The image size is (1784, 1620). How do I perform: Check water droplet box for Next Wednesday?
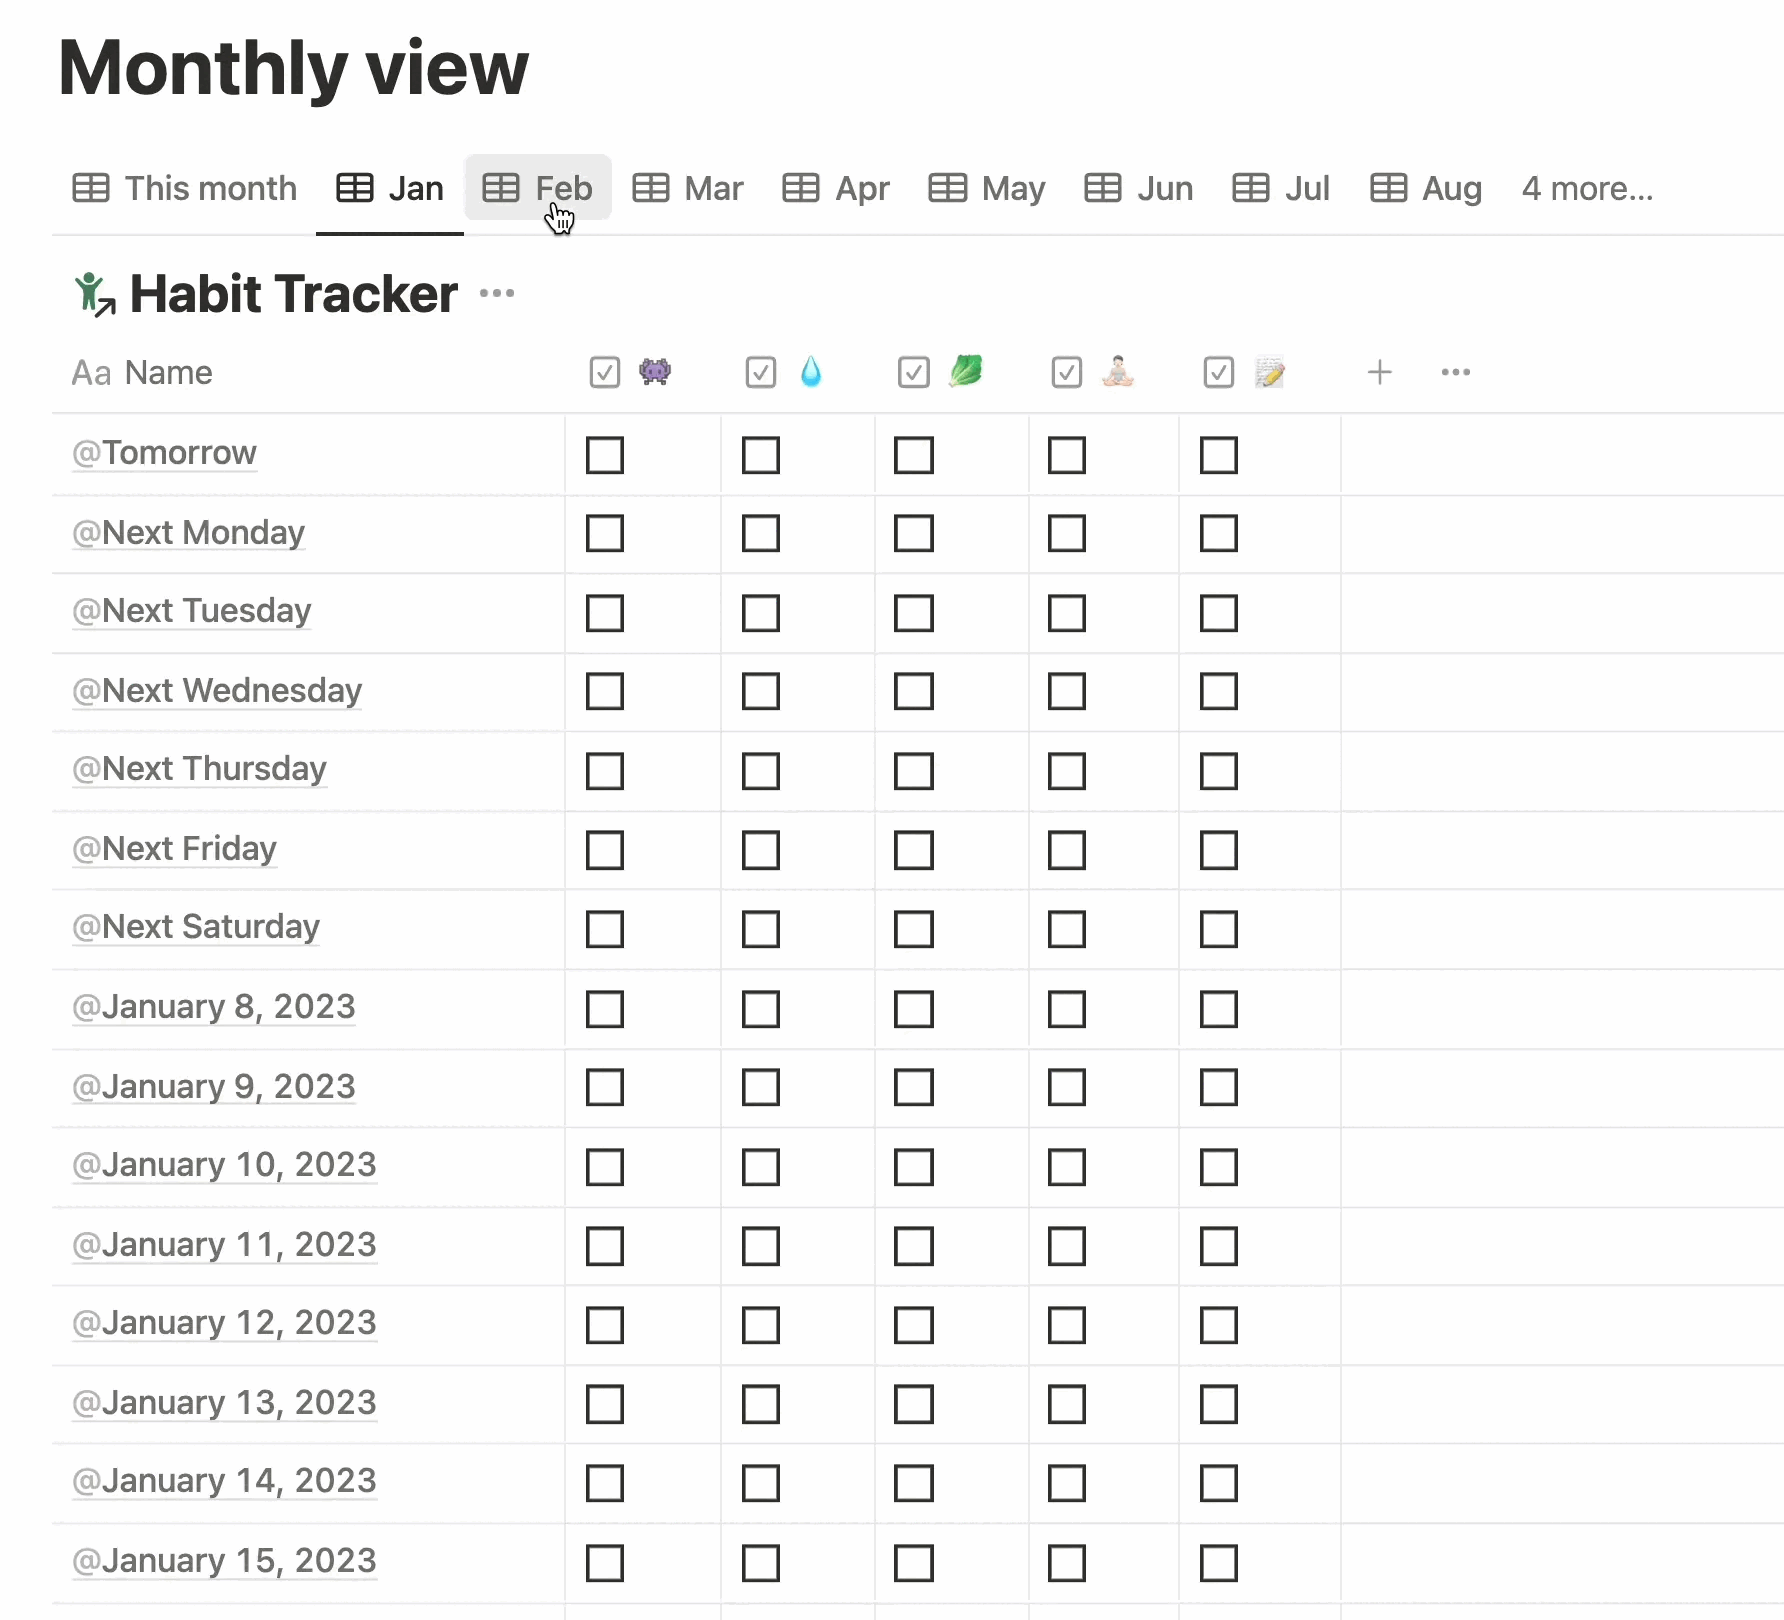pyautogui.click(x=761, y=691)
